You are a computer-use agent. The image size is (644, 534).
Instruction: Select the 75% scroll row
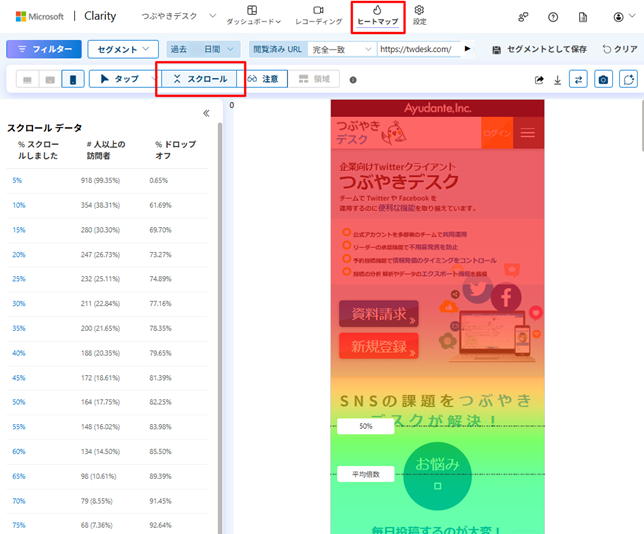coord(107,525)
